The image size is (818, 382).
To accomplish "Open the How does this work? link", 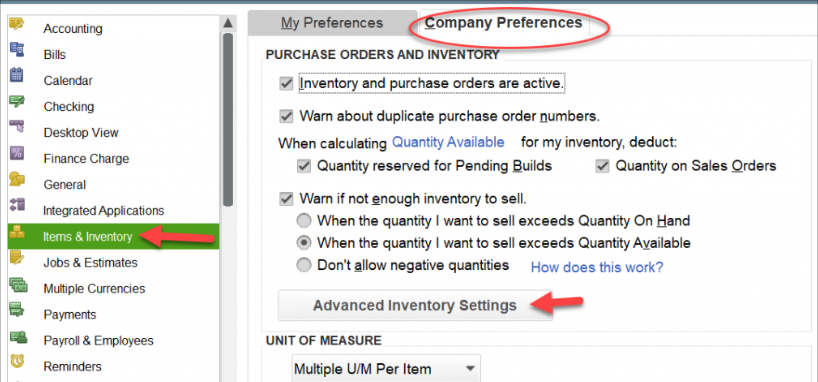I will (x=597, y=268).
